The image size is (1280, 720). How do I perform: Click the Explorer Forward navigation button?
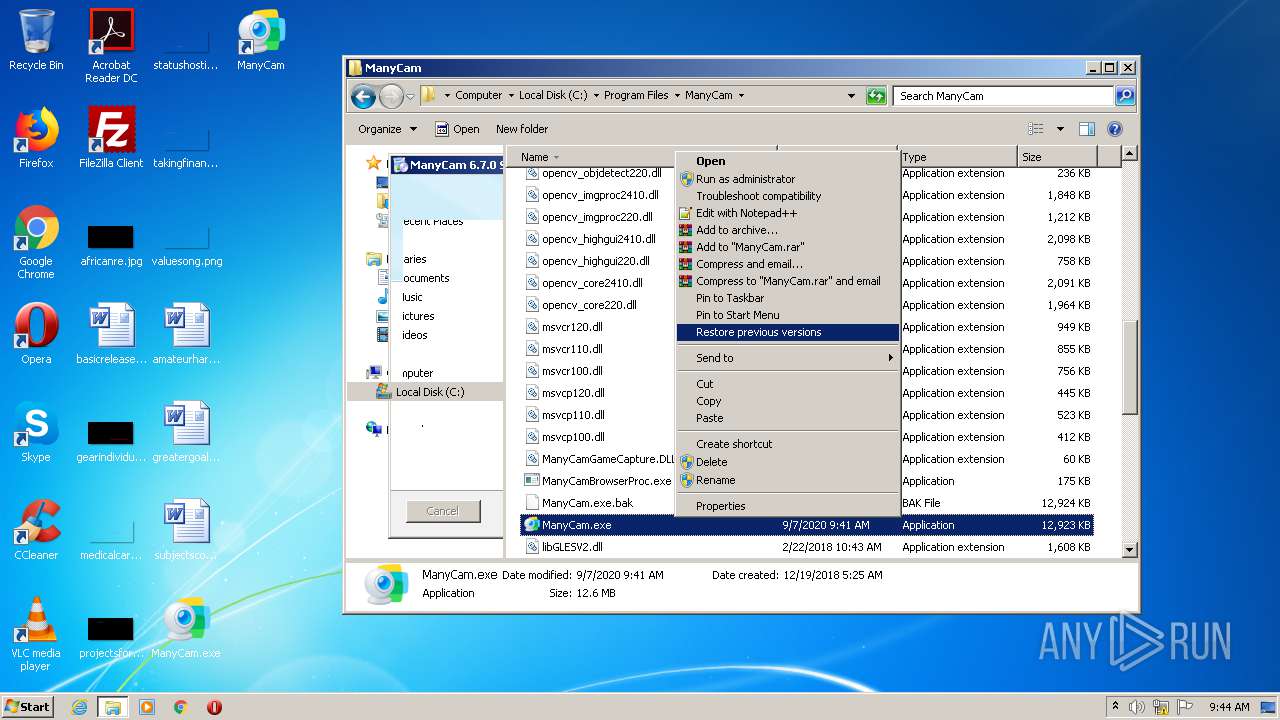point(391,96)
